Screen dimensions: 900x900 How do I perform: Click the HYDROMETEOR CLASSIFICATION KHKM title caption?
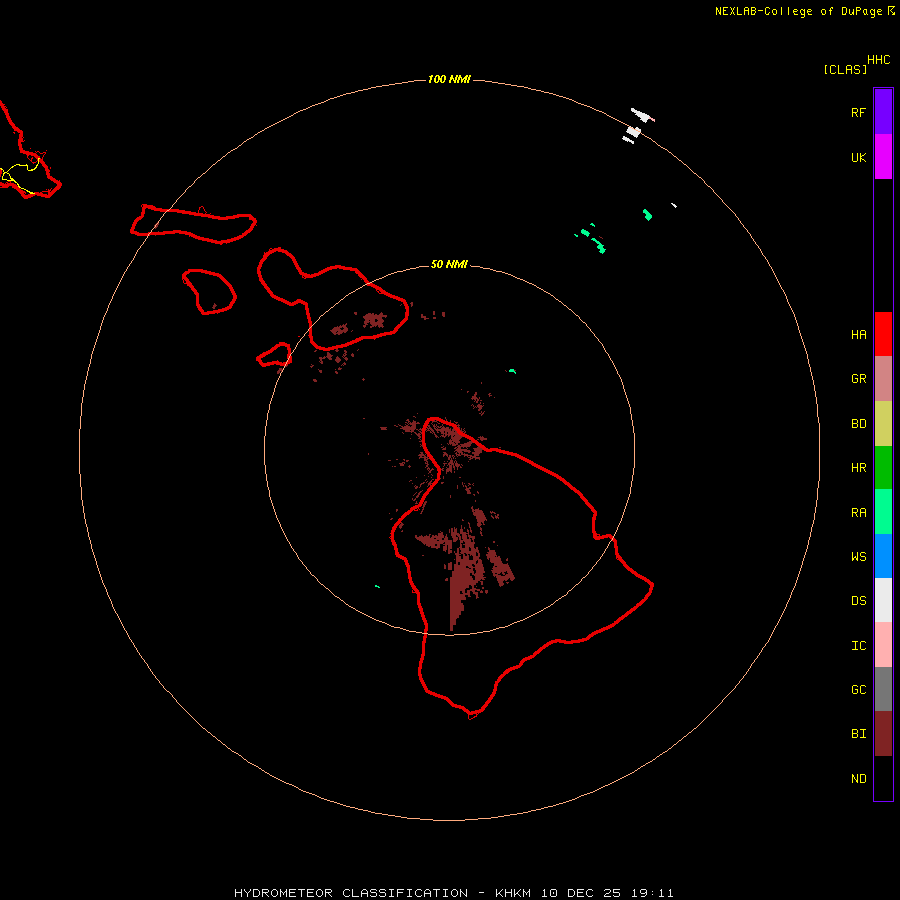click(x=453, y=893)
